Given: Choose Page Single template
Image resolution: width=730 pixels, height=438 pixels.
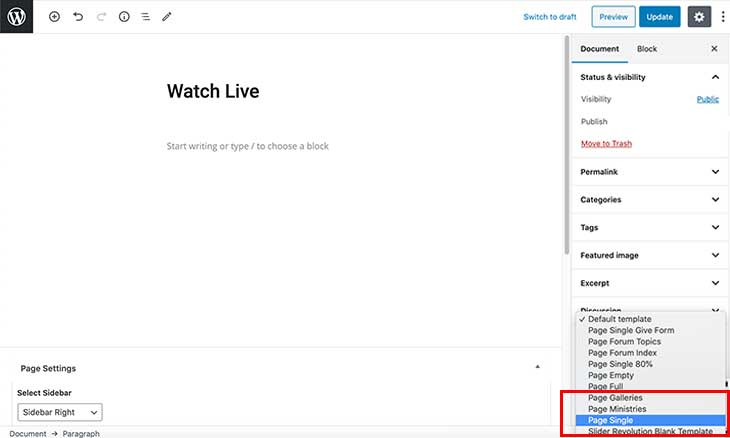Looking at the screenshot, I should (x=650, y=420).
